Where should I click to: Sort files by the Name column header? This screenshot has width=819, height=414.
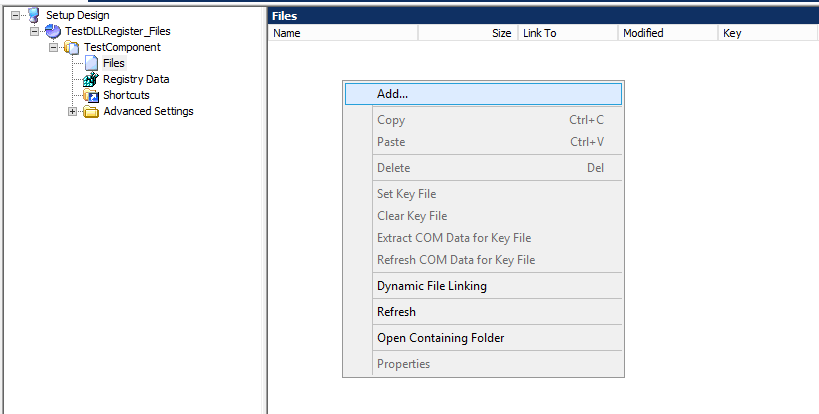(x=344, y=33)
